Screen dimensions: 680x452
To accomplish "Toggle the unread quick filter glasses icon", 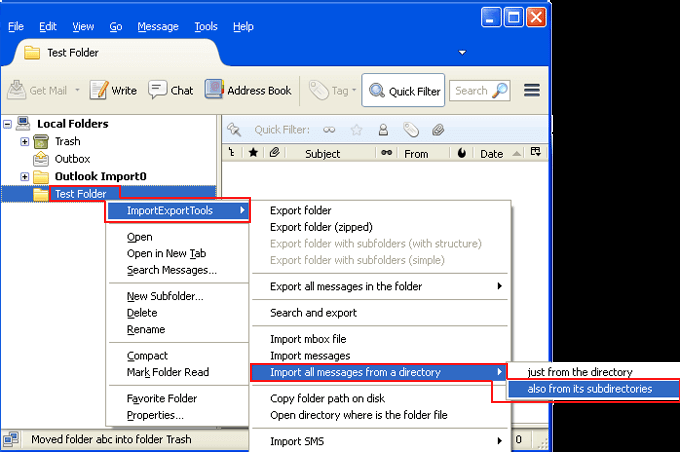I will (x=329, y=129).
